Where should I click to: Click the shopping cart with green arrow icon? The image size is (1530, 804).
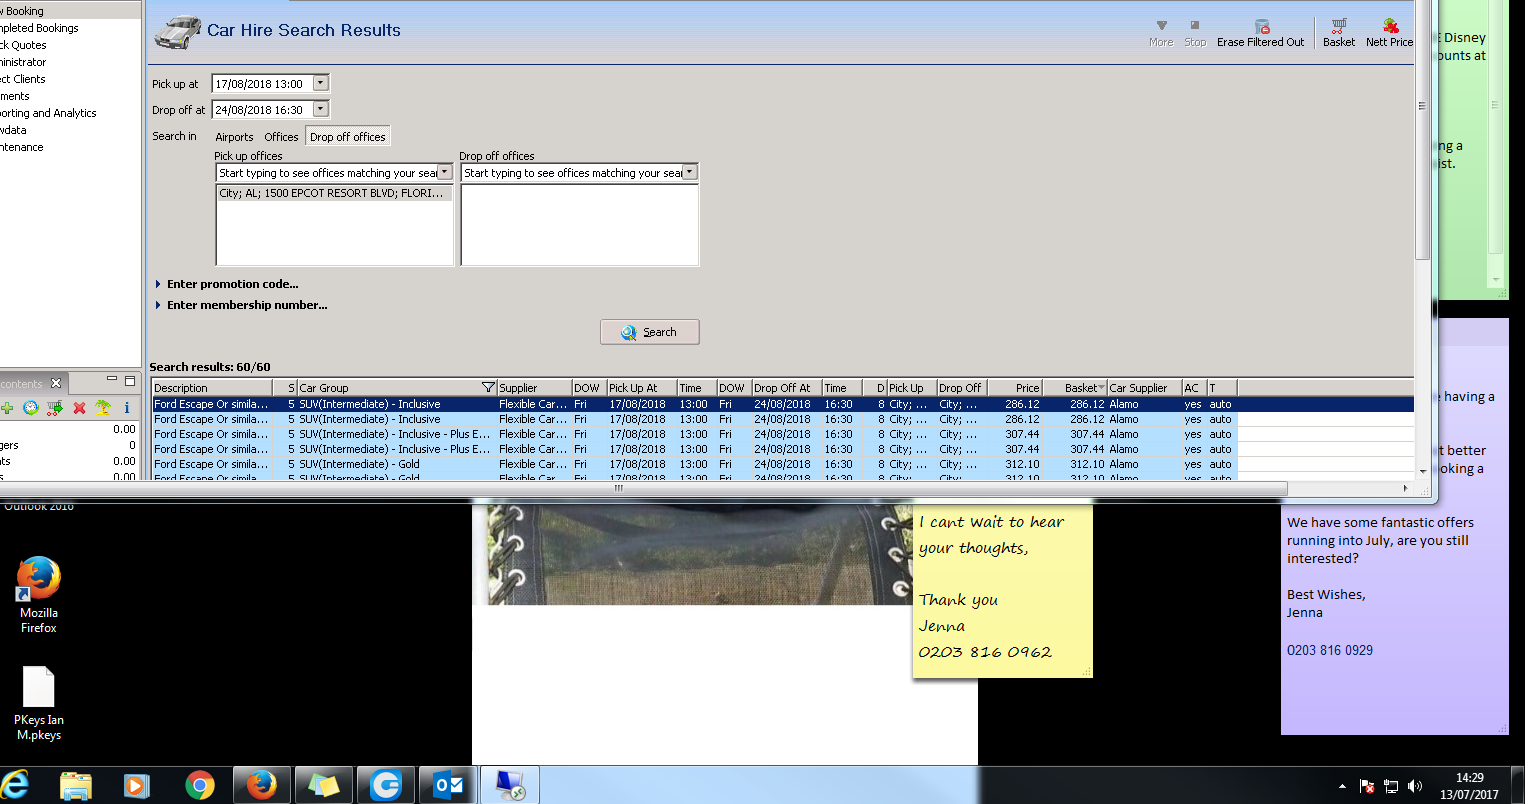(54, 408)
